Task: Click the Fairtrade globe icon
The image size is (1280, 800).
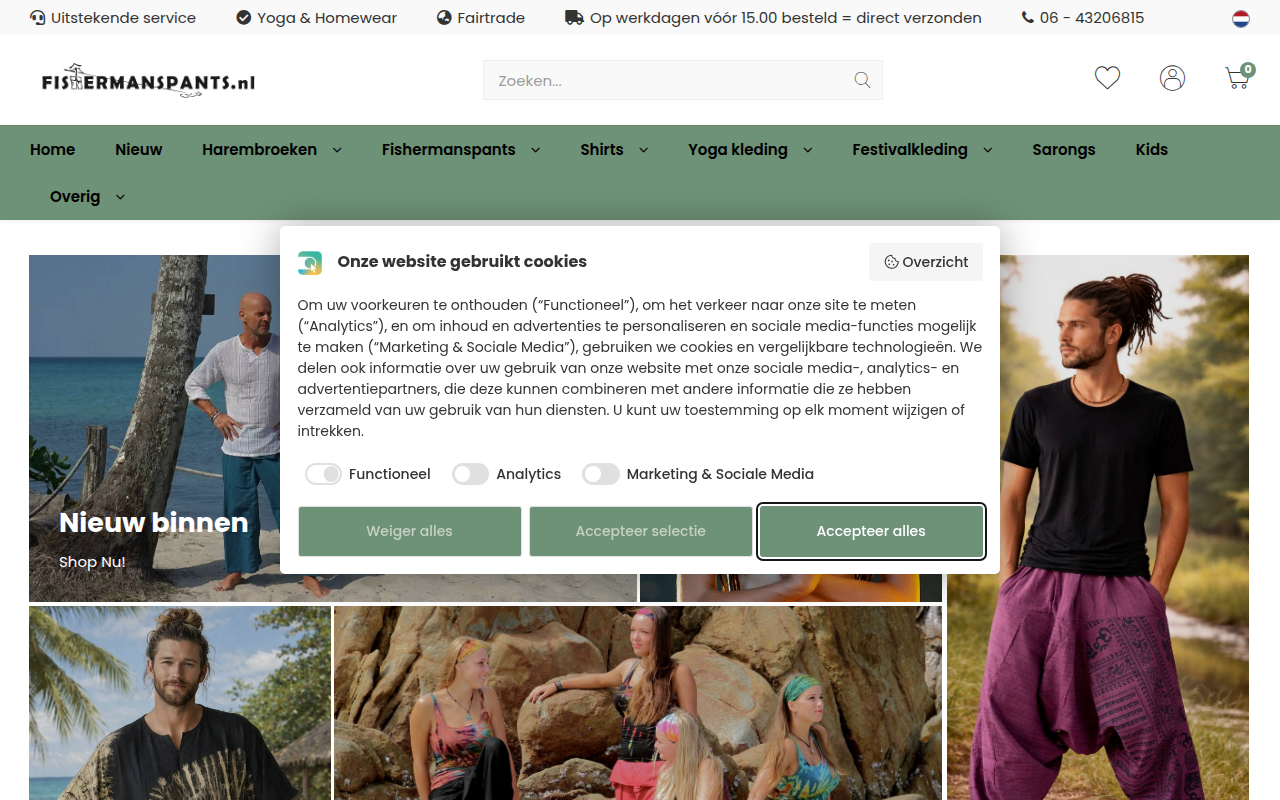Action: [x=444, y=18]
